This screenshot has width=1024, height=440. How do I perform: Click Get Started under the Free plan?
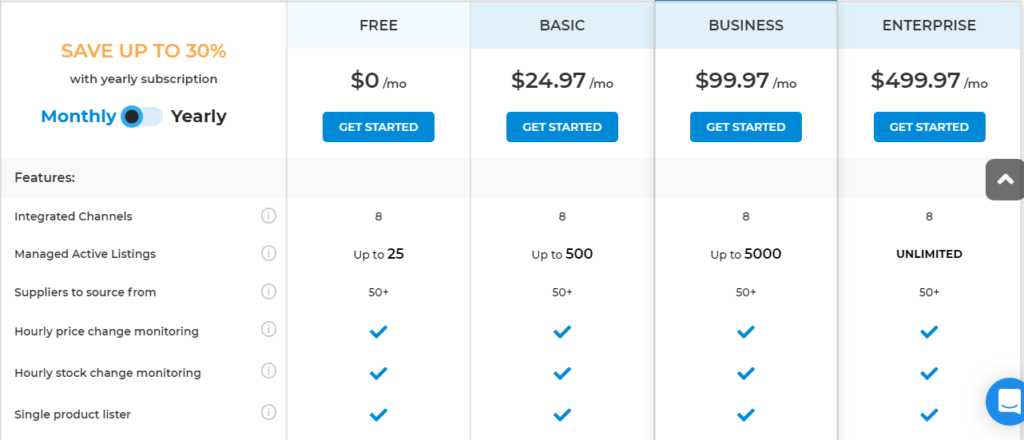(378, 127)
